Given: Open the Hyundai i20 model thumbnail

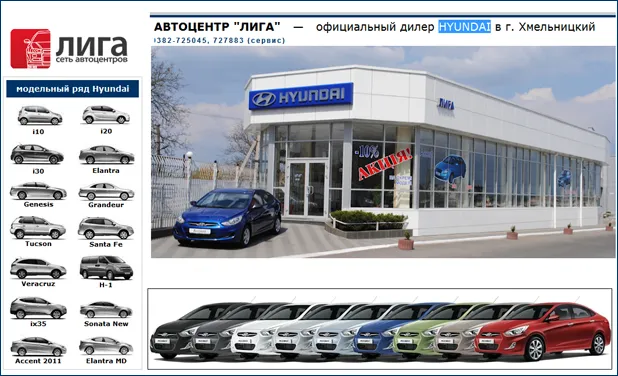Looking at the screenshot, I should 106,115.
